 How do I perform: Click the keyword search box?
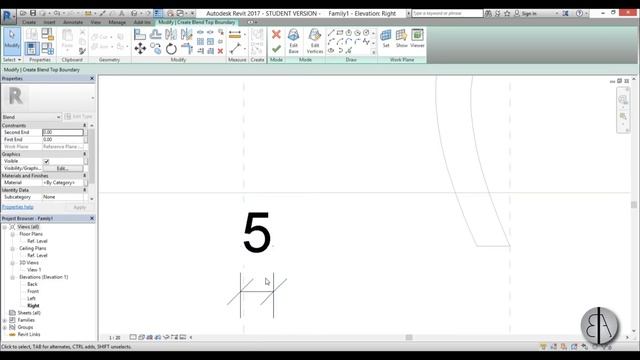(447, 13)
